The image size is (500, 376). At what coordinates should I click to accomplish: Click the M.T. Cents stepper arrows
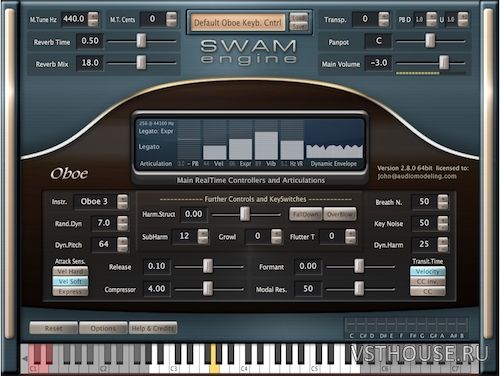(171, 19)
